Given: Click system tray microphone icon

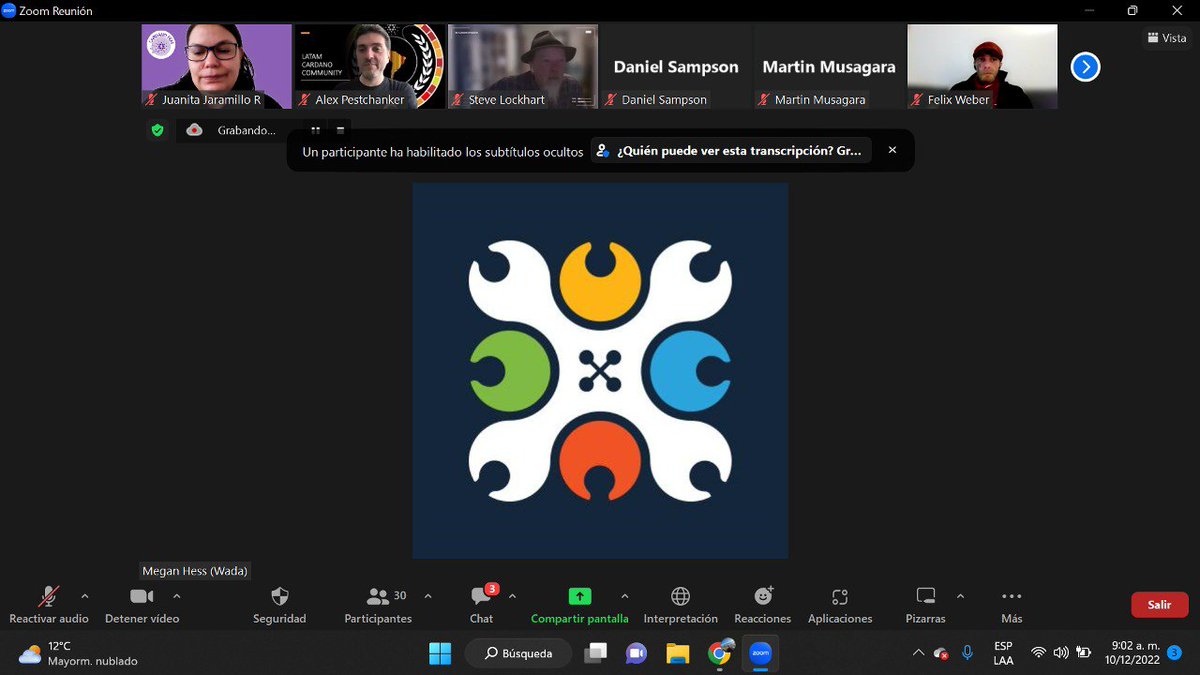Looking at the screenshot, I should [x=967, y=653].
